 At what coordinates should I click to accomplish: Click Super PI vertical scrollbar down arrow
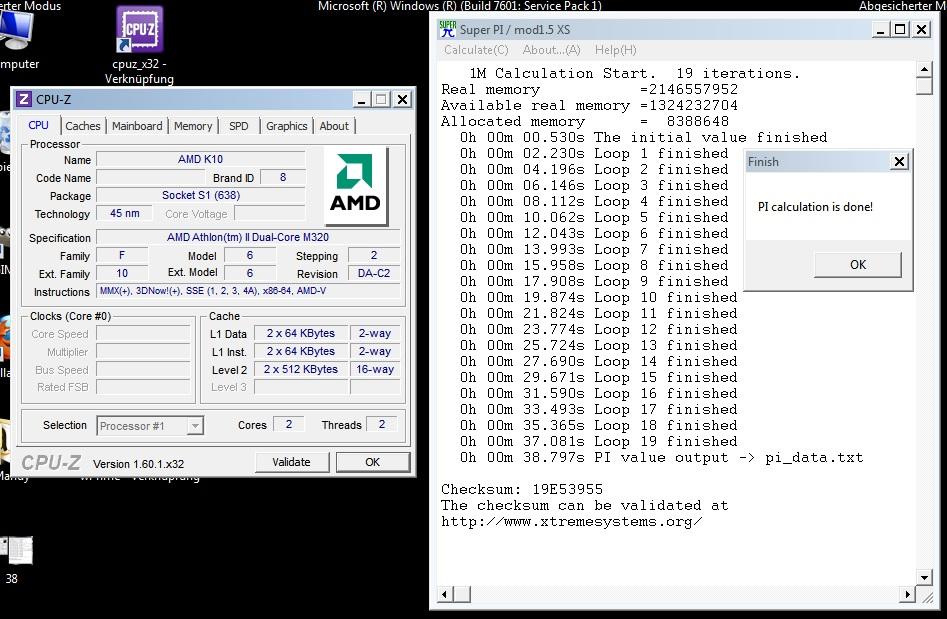924,578
